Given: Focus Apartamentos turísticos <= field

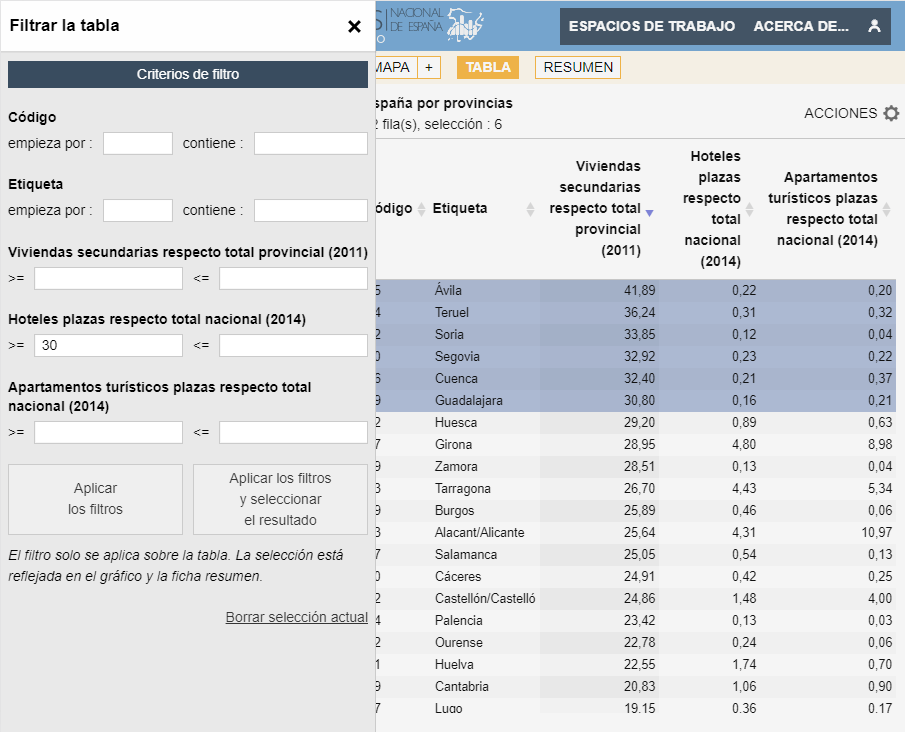Looking at the screenshot, I should pyautogui.click(x=293, y=432).
